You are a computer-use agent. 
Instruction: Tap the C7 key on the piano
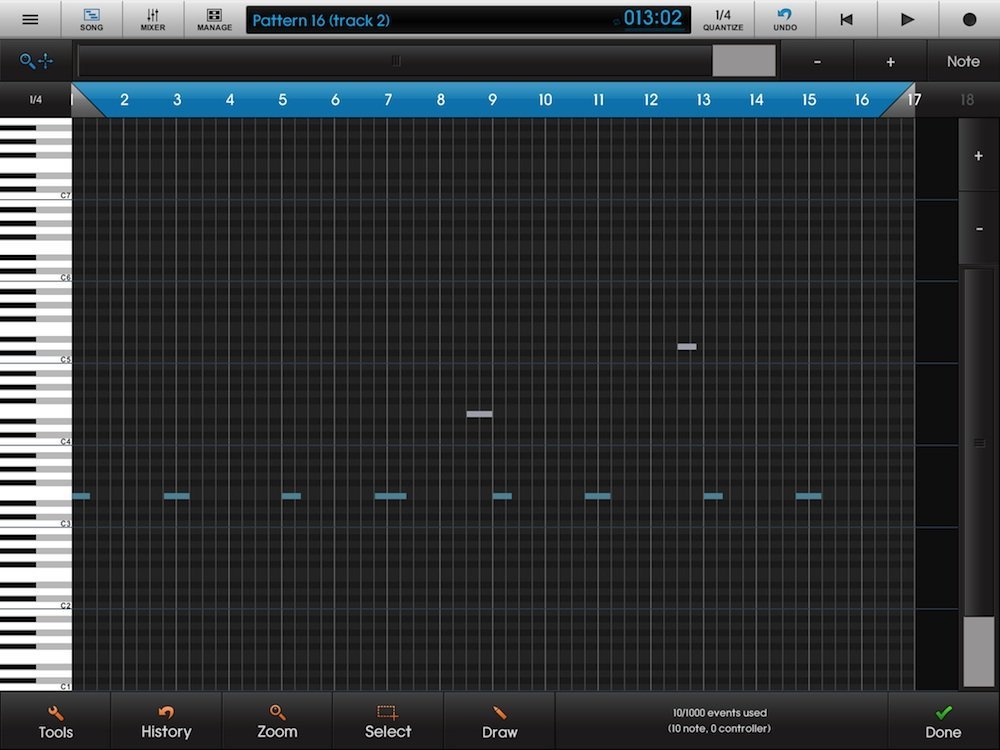(x=36, y=195)
